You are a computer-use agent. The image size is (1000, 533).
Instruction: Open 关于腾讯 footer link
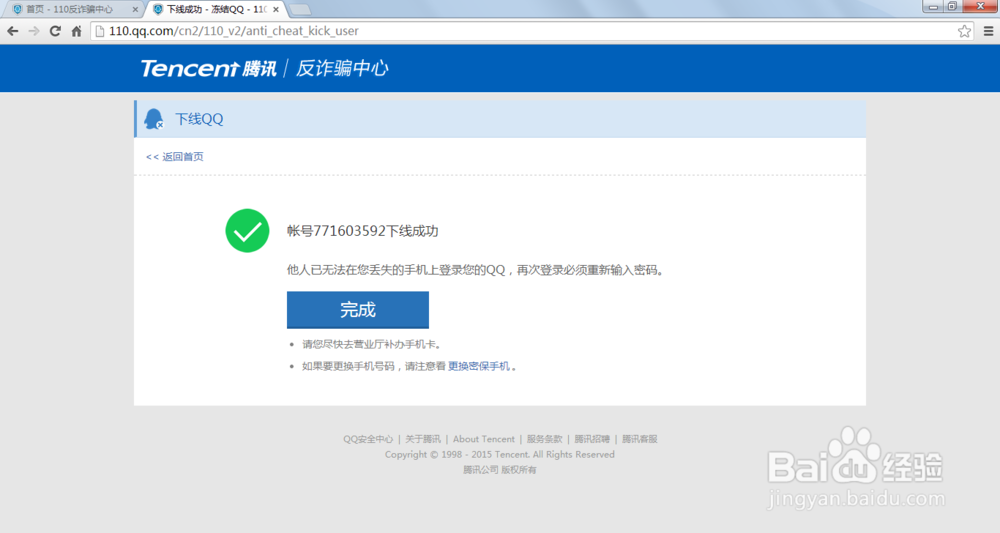tap(423, 439)
